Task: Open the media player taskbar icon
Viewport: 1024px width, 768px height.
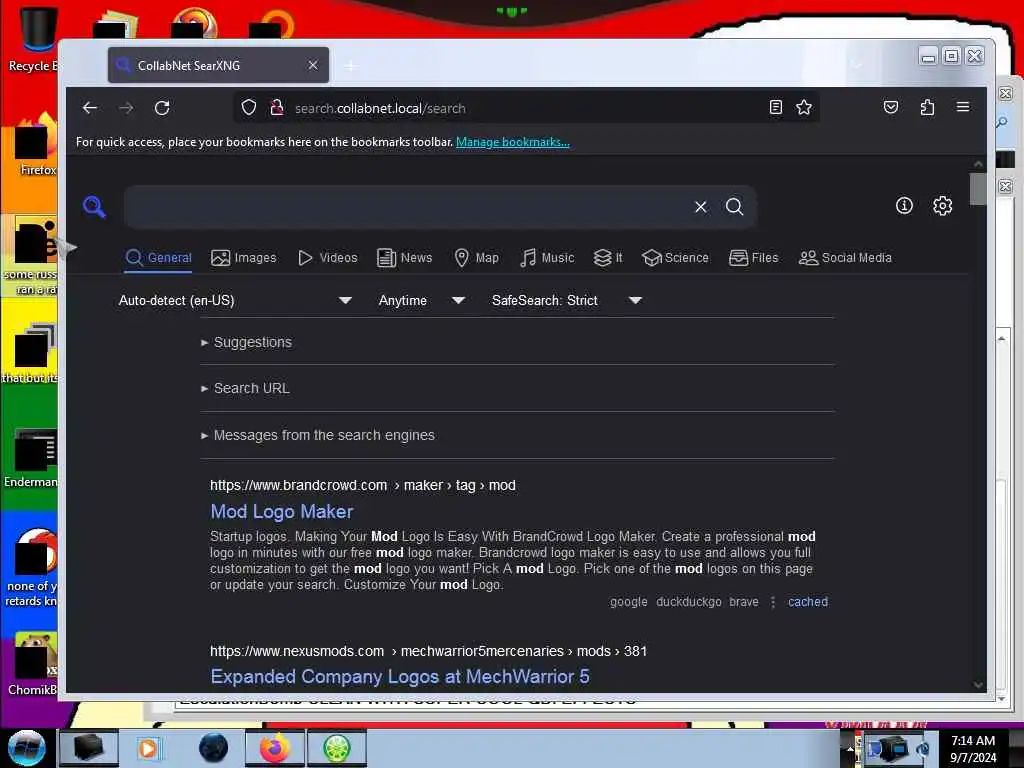Action: pyautogui.click(x=148, y=748)
